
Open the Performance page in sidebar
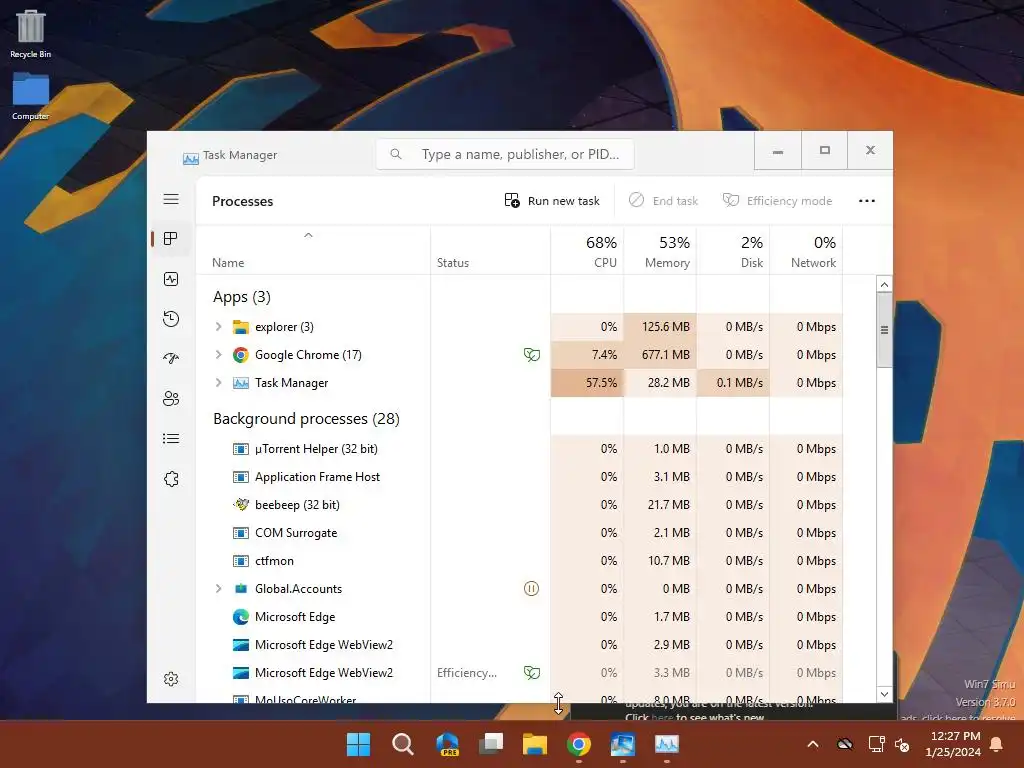pos(171,280)
